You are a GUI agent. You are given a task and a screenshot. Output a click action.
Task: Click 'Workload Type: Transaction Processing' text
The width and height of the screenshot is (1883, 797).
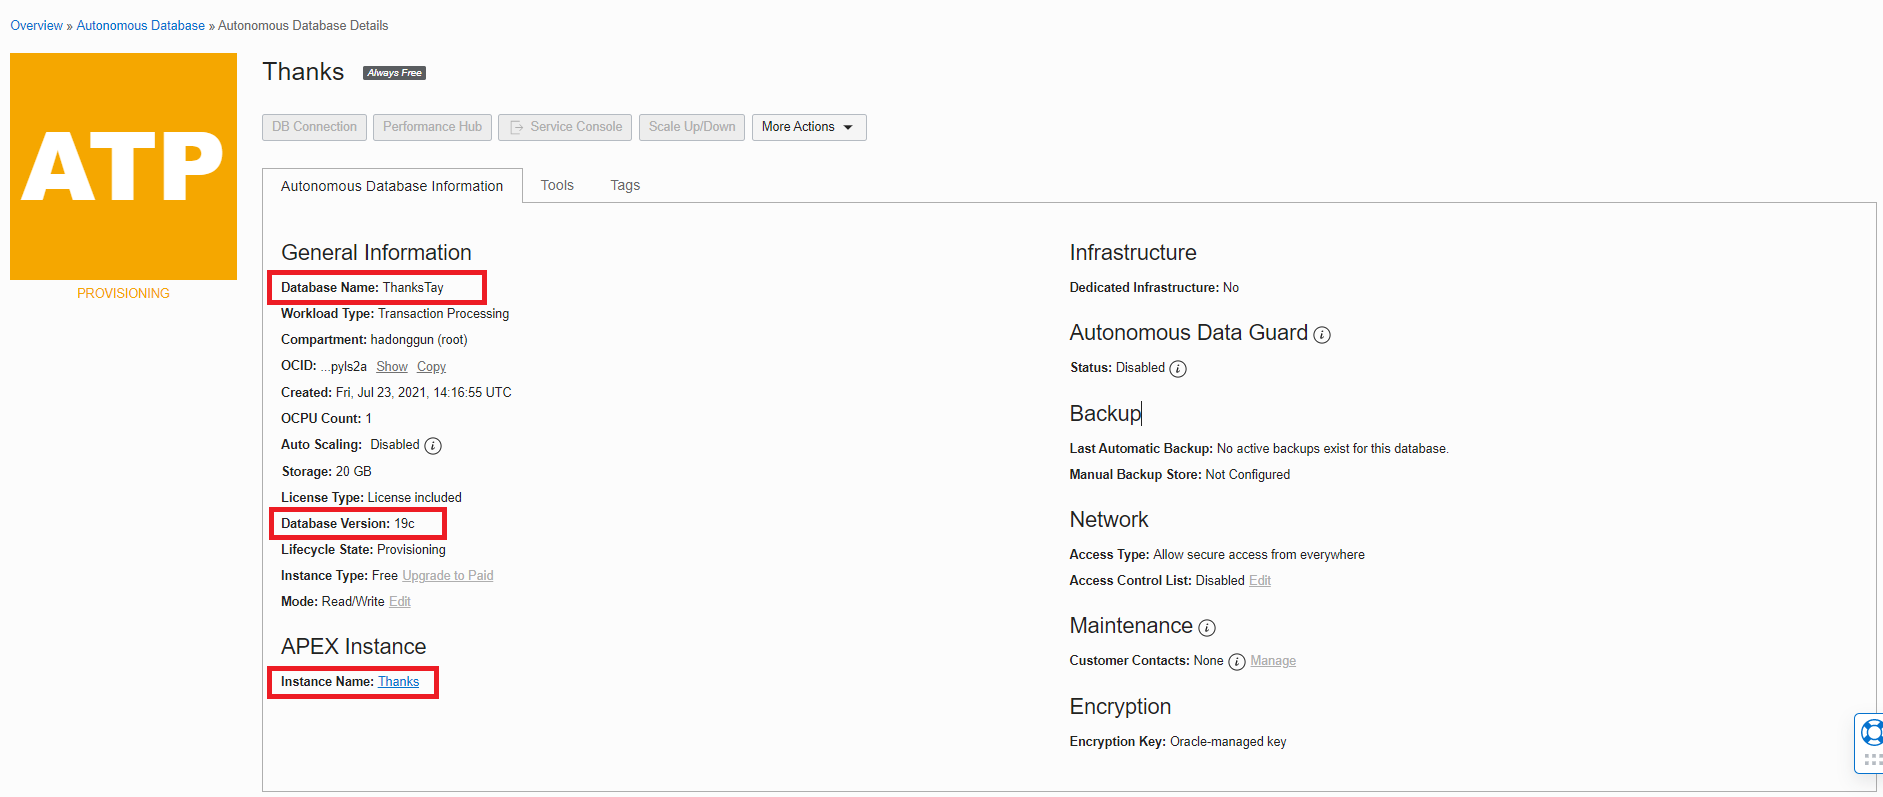(x=395, y=314)
